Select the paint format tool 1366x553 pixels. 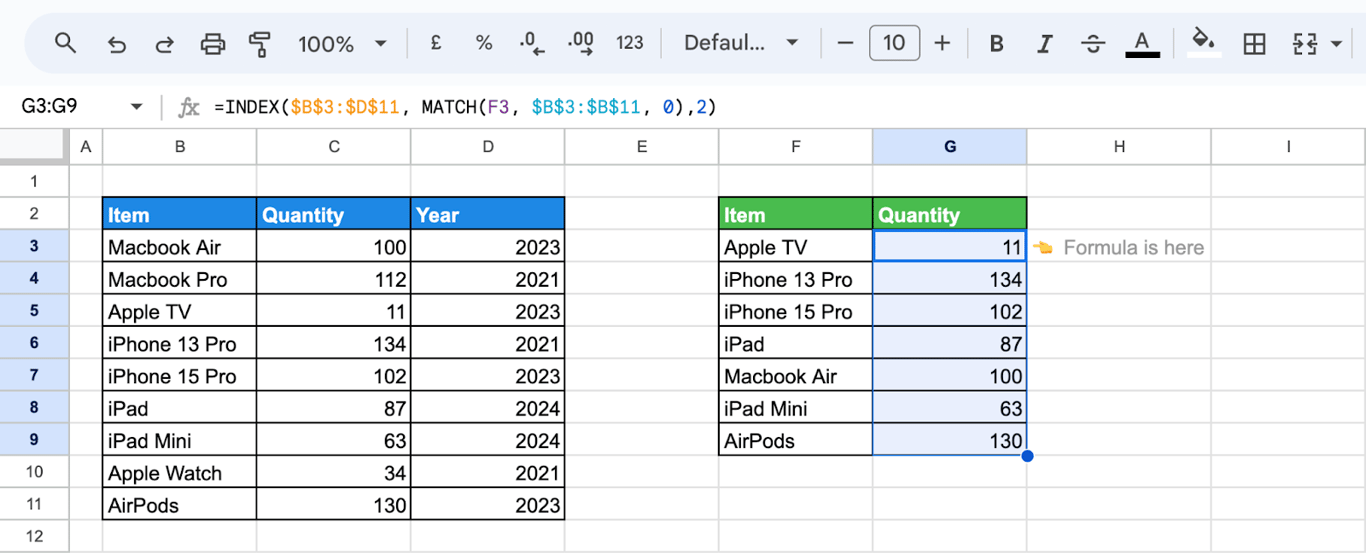click(x=260, y=44)
